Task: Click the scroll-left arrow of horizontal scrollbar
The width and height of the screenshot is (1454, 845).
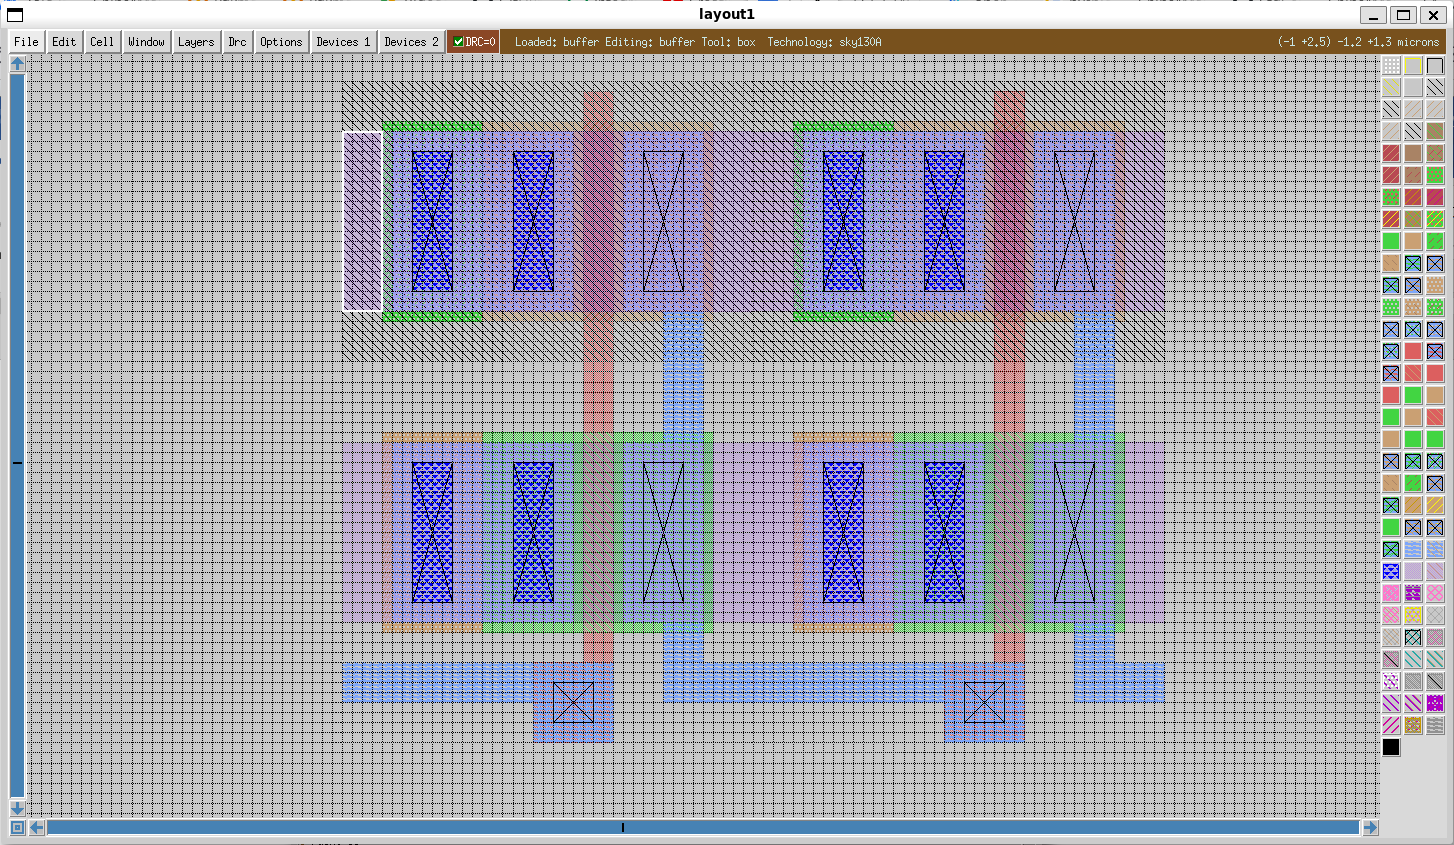Action: pyautogui.click(x=37, y=827)
